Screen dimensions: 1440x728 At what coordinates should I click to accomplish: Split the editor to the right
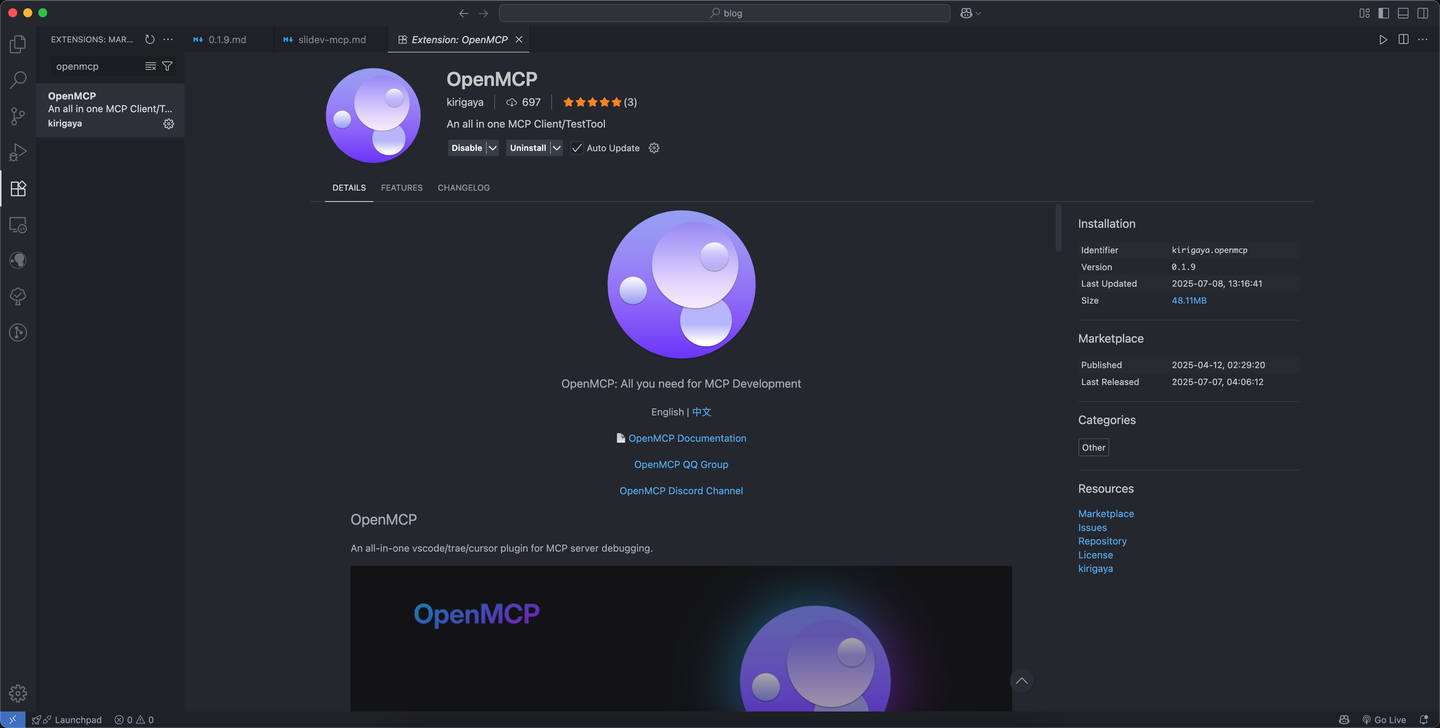point(1403,40)
